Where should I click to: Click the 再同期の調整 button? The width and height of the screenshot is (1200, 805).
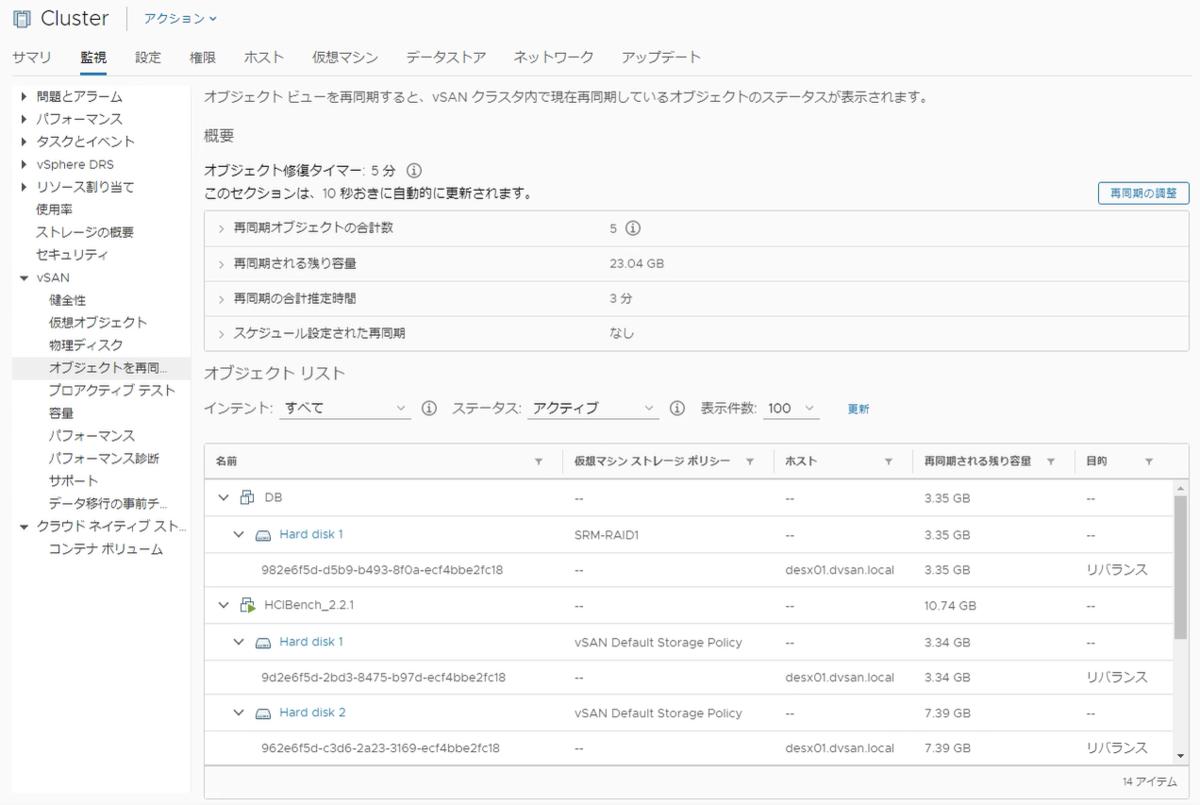pyautogui.click(x=1143, y=193)
